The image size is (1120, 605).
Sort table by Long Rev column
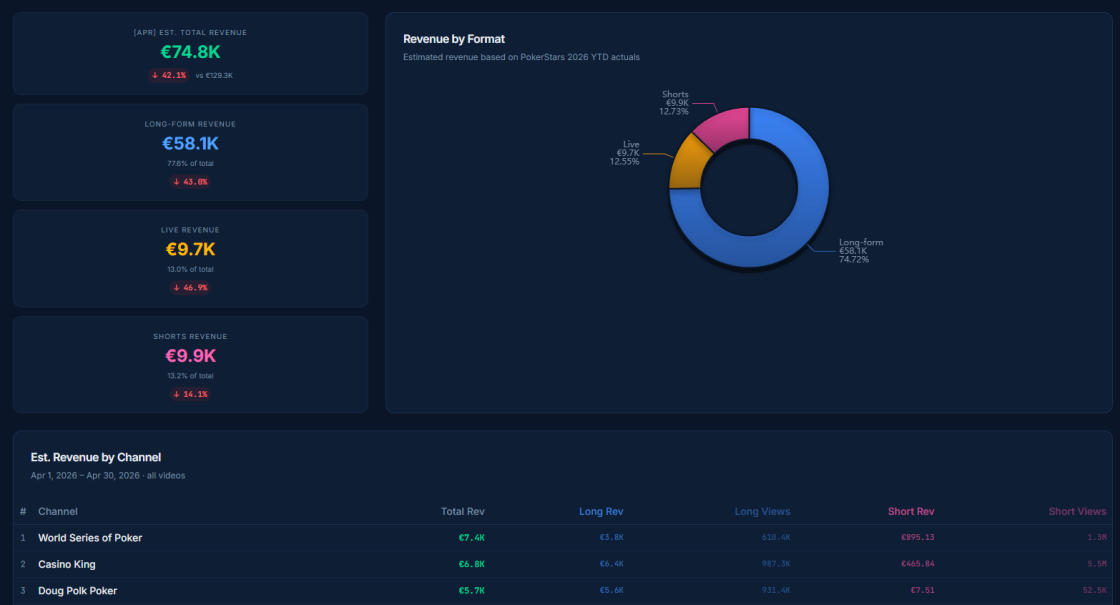(x=601, y=511)
